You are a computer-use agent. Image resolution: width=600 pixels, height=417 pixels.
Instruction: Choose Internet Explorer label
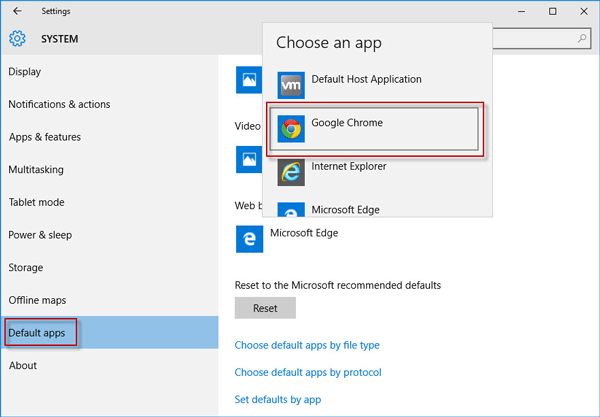click(349, 166)
